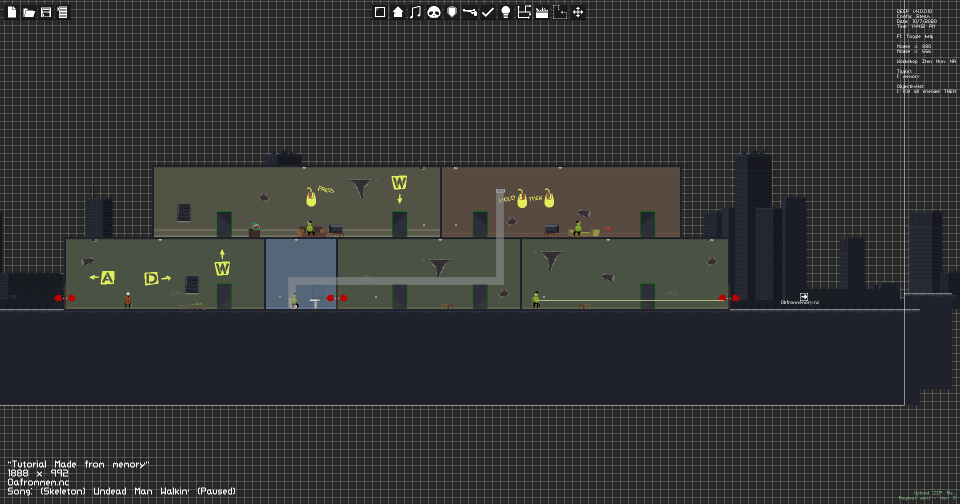
Task: Select the vent path tool
Action: 524,12
